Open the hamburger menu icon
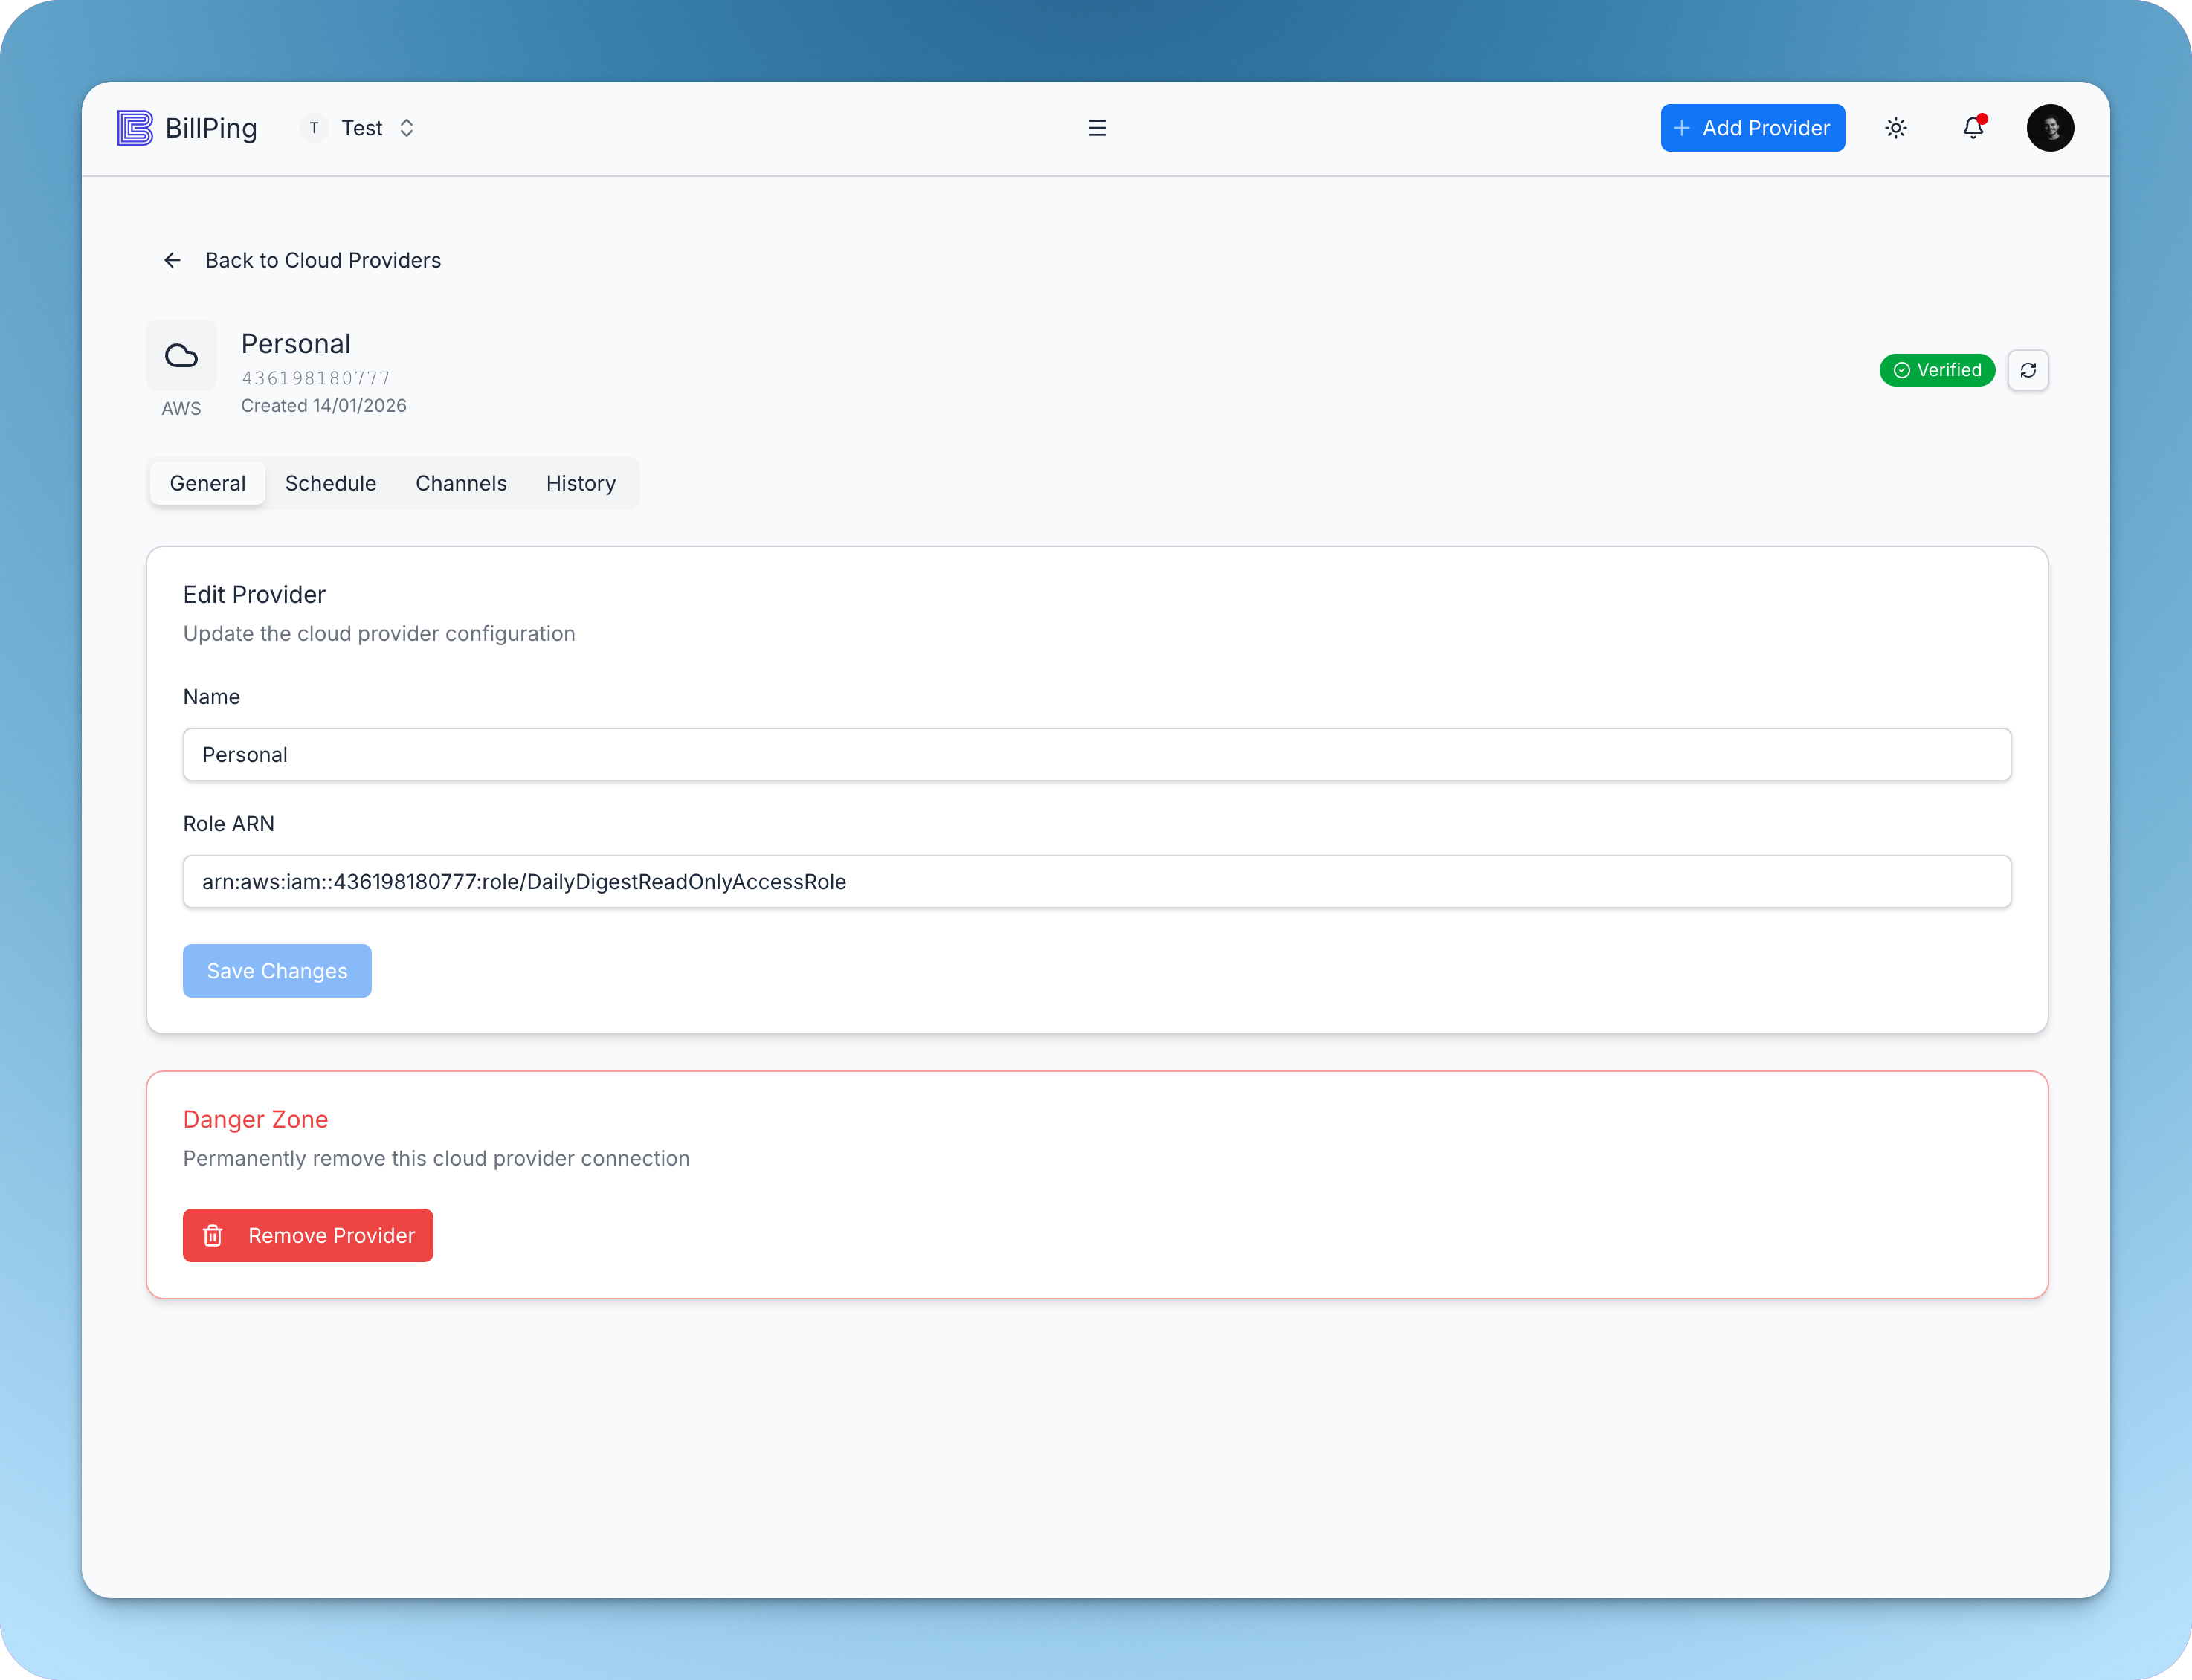 click(1097, 128)
